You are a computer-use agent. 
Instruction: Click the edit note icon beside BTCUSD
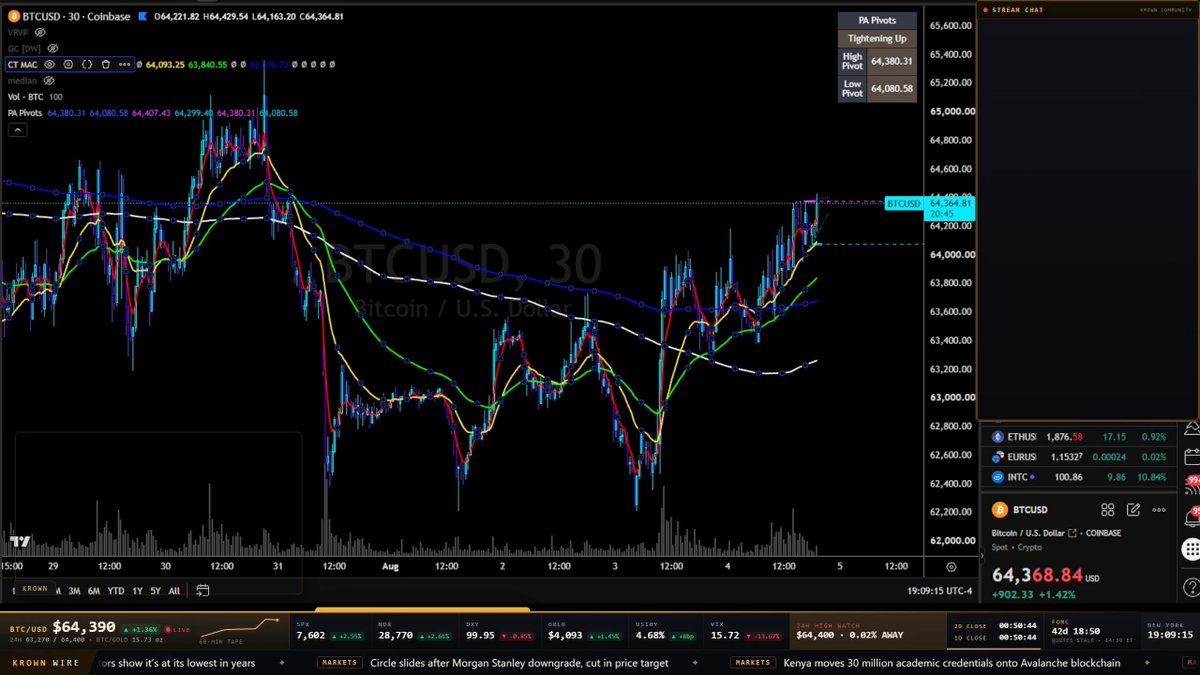pos(1133,510)
